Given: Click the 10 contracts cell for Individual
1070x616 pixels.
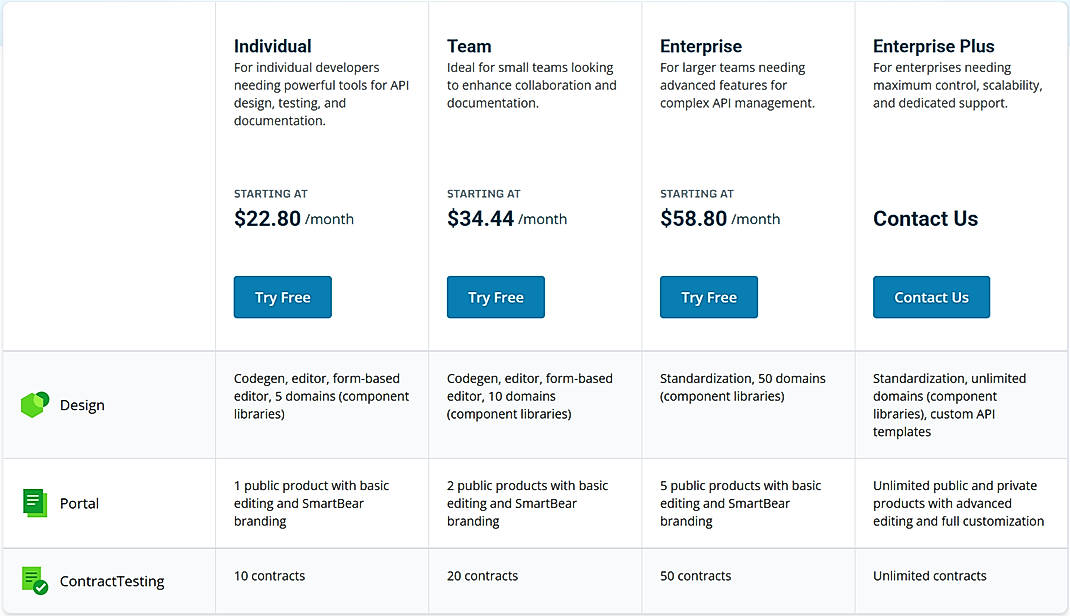Looking at the screenshot, I should (267, 576).
